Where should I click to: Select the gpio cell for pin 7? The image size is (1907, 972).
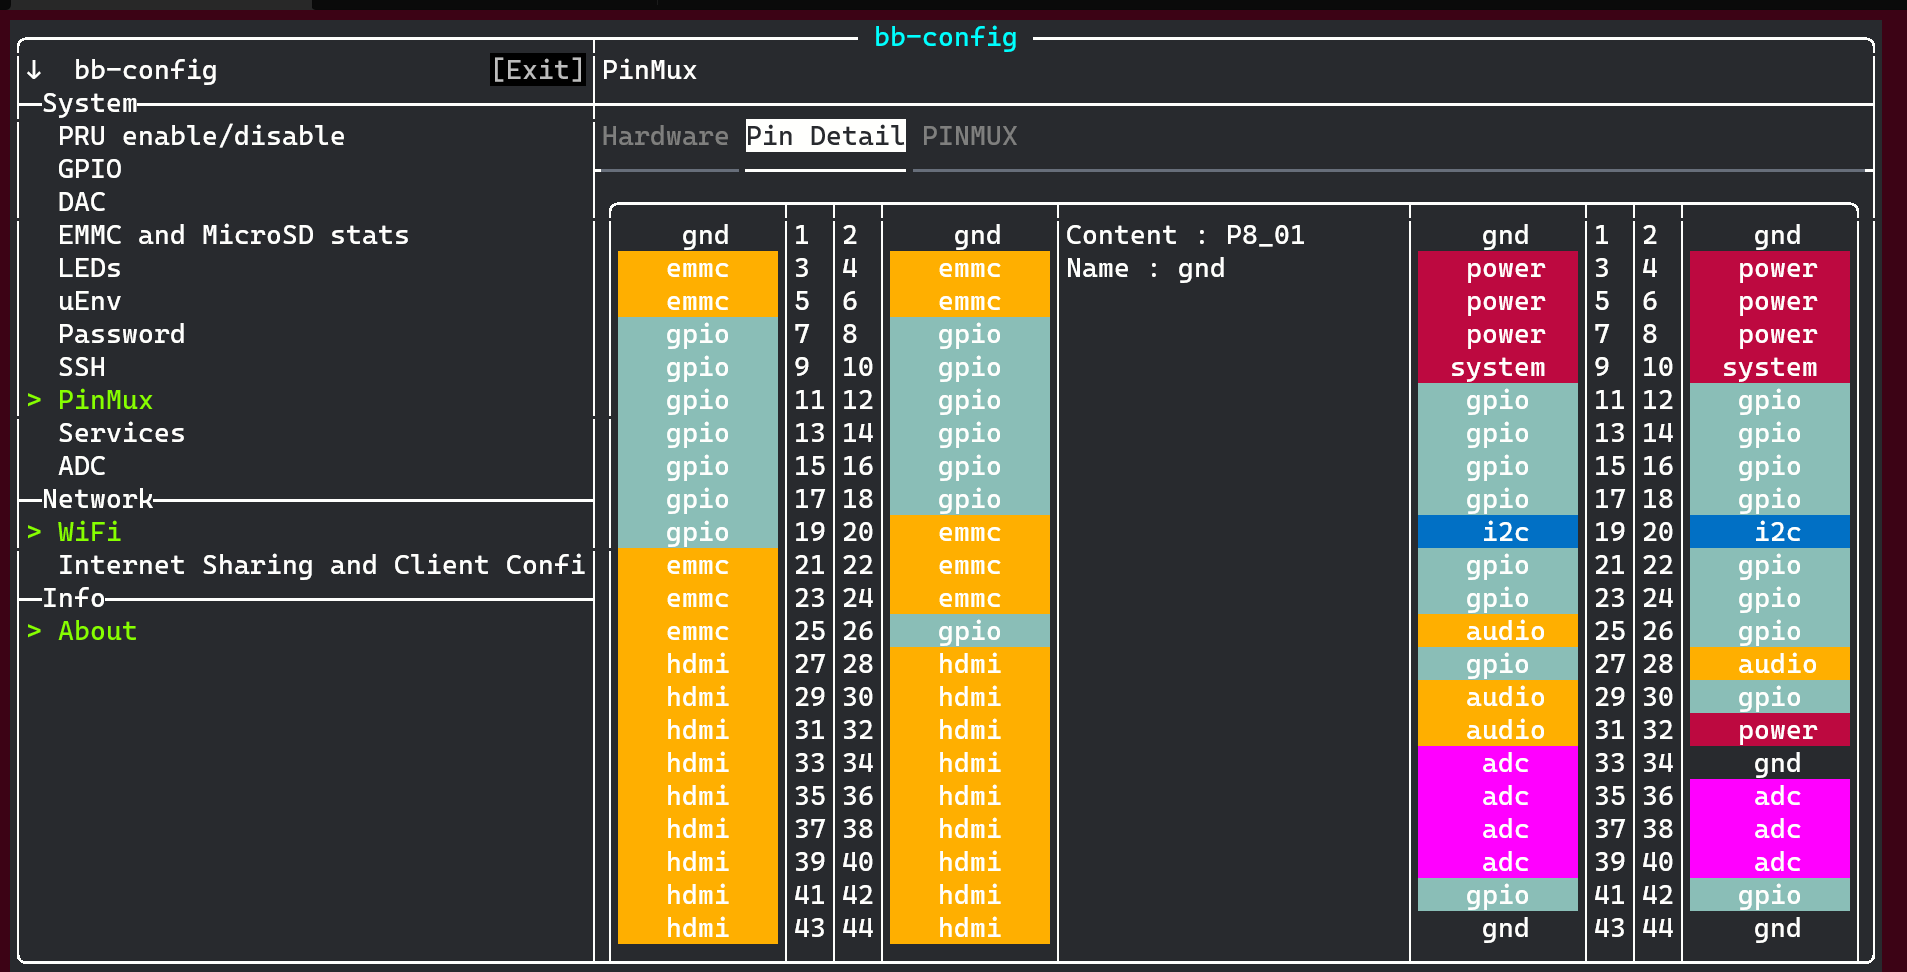(x=697, y=335)
